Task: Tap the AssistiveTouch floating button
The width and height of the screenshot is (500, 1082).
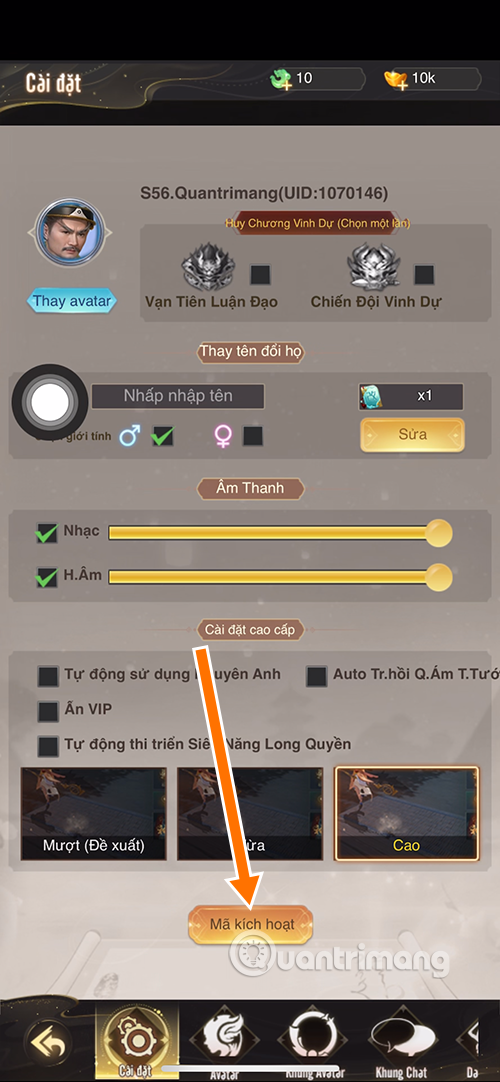Action: click(x=50, y=402)
